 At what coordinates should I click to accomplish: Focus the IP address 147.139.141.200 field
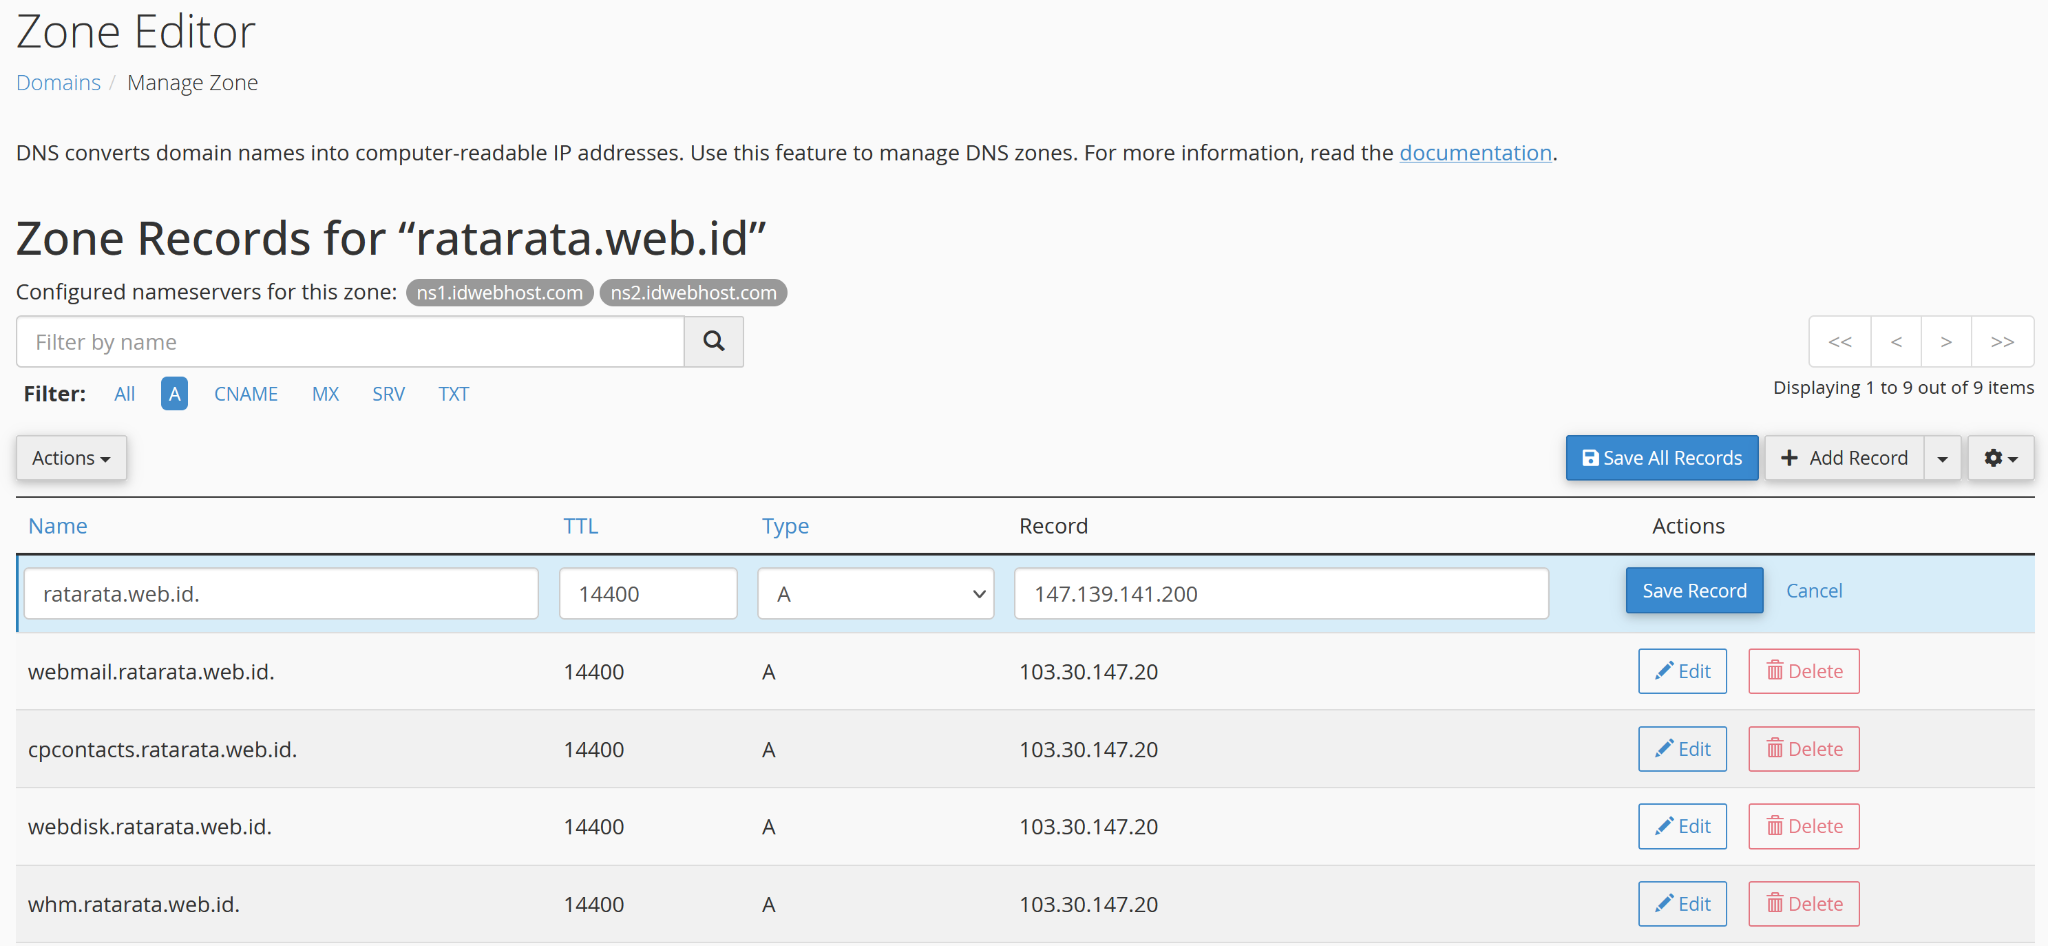click(x=1282, y=594)
